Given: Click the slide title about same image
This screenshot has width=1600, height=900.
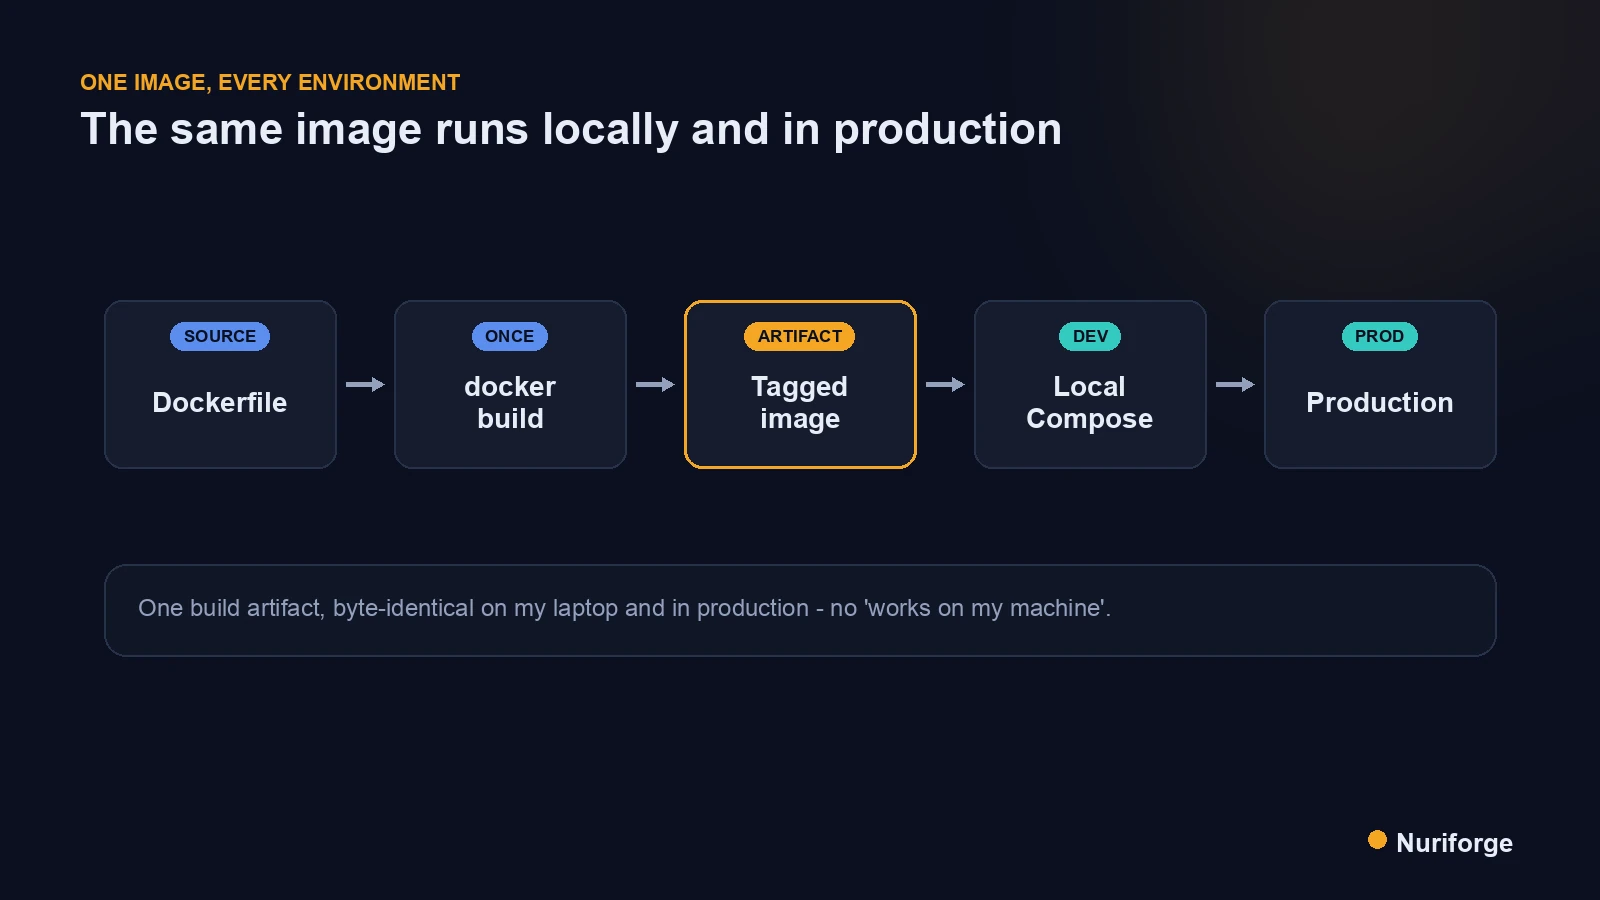Looking at the screenshot, I should click(x=571, y=129).
